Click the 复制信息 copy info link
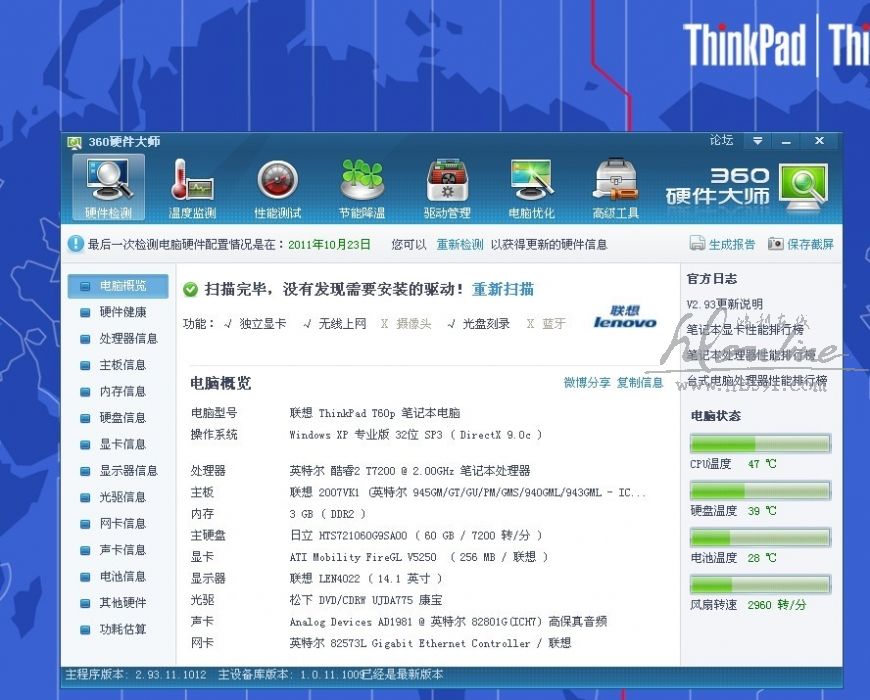 [x=640, y=382]
